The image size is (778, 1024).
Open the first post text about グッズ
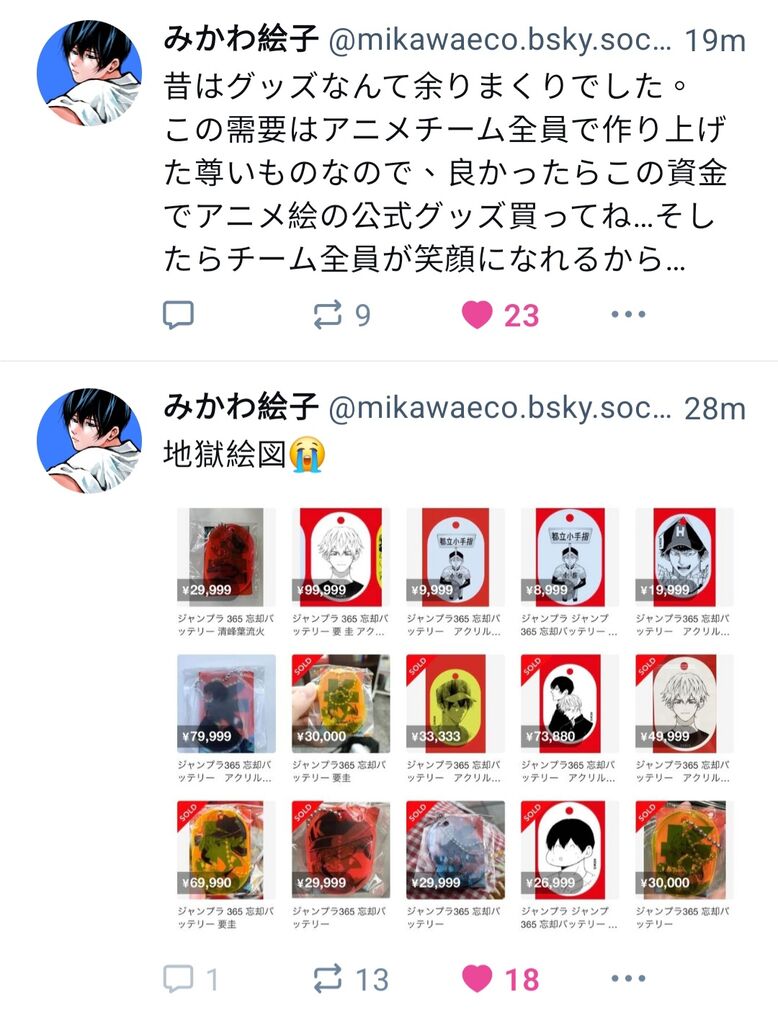(446, 172)
